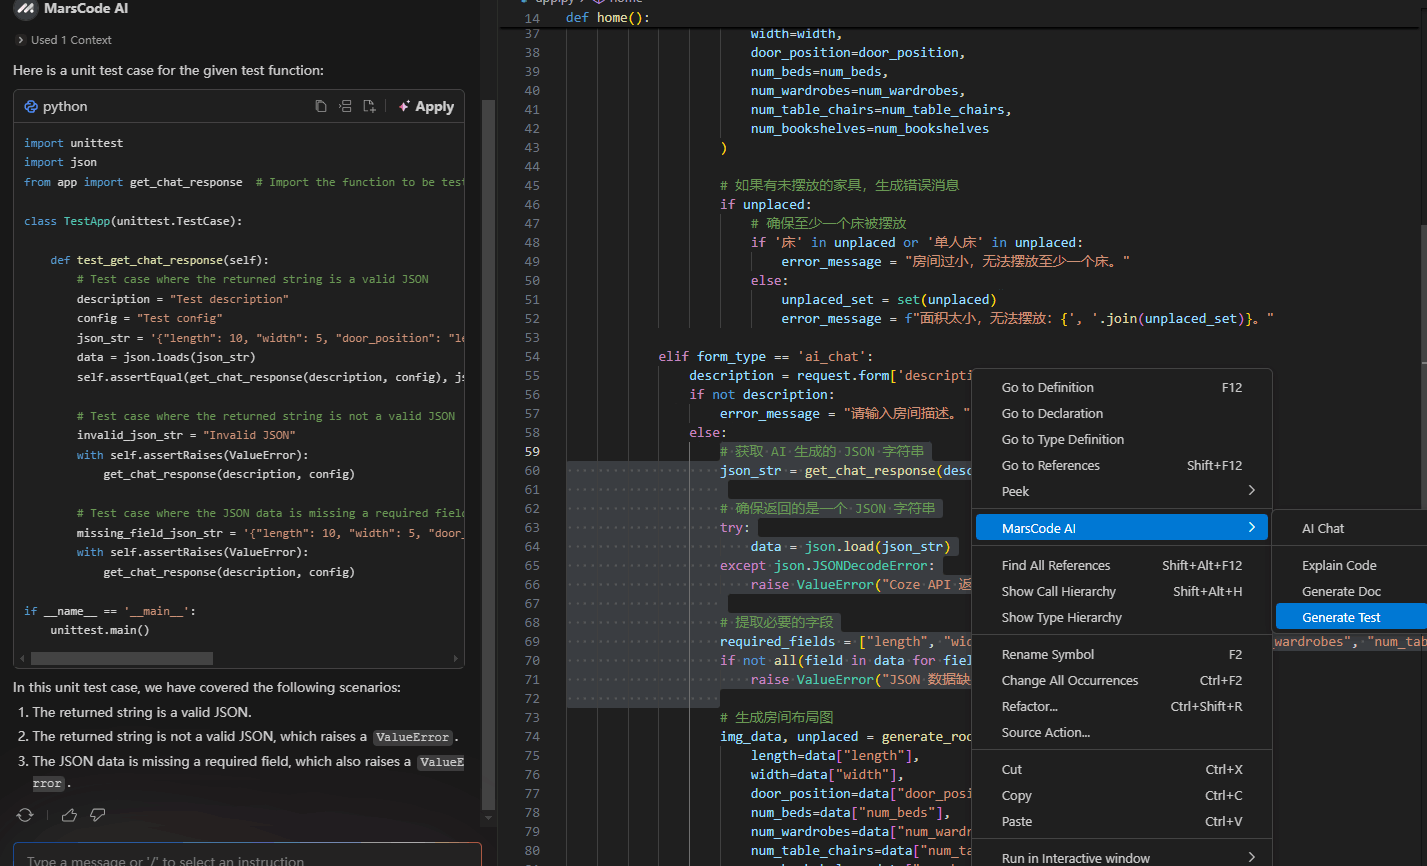1427x866 pixels.
Task: Select Find All References
Action: 1122,565
